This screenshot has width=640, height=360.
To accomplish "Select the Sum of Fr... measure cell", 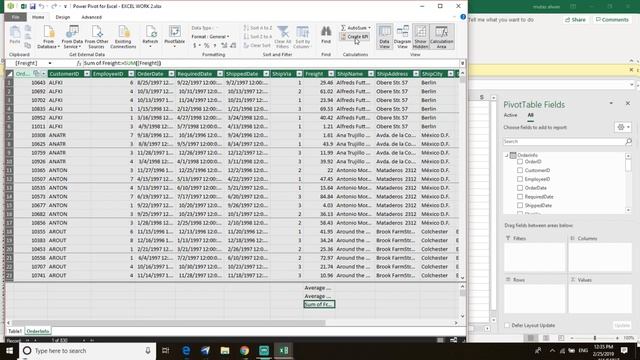I will pyautogui.click(x=319, y=304).
